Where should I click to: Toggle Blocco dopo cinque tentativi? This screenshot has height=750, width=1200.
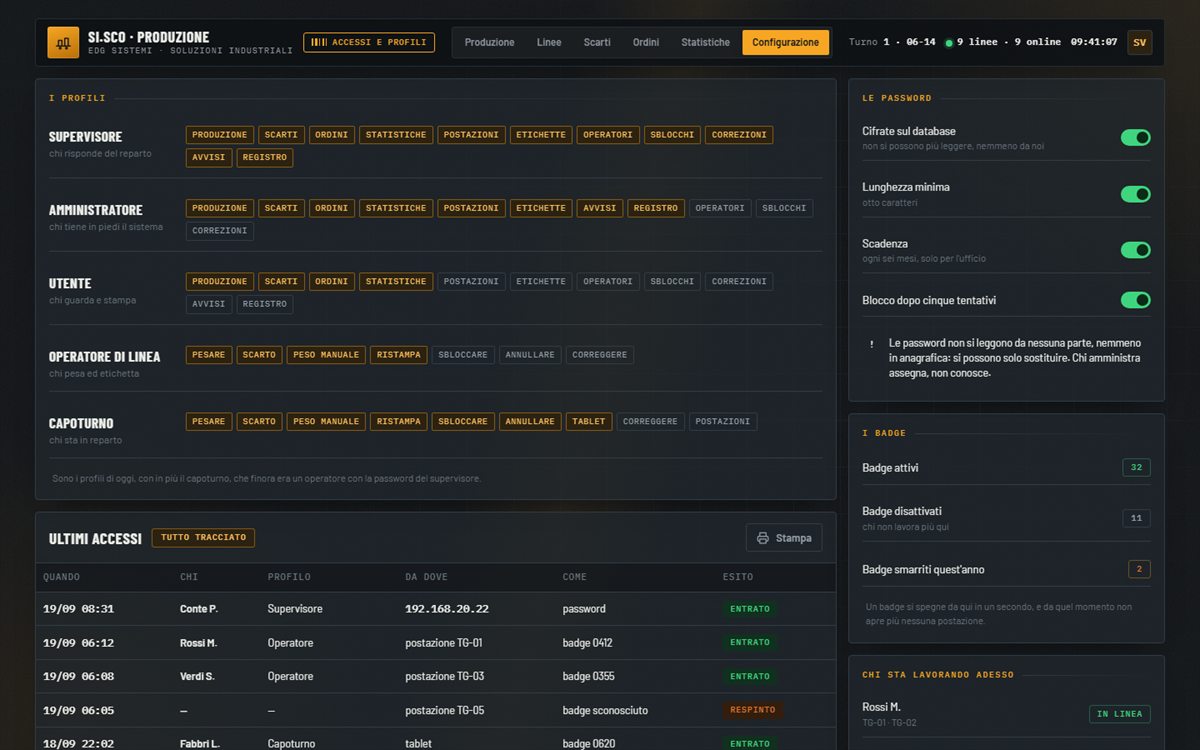(1135, 300)
